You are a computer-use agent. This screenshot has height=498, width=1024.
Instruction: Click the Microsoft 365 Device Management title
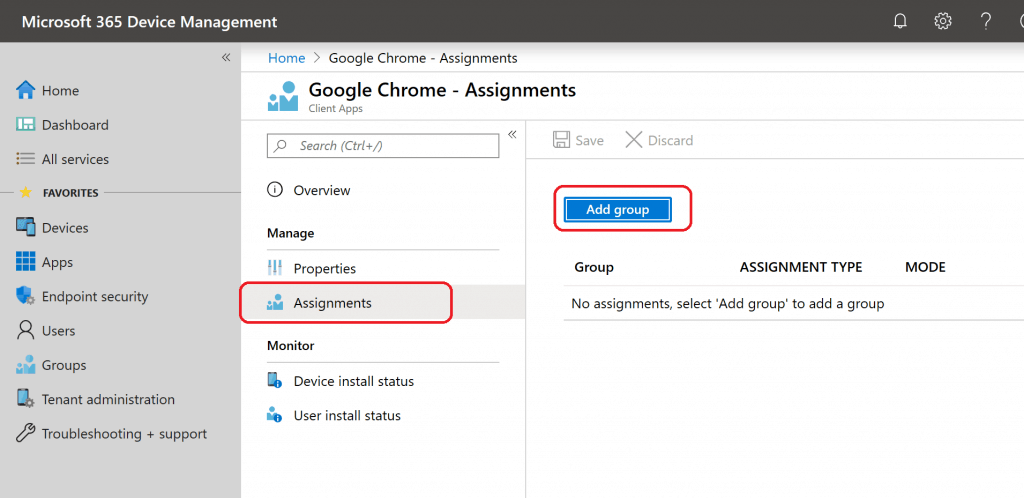coord(150,22)
